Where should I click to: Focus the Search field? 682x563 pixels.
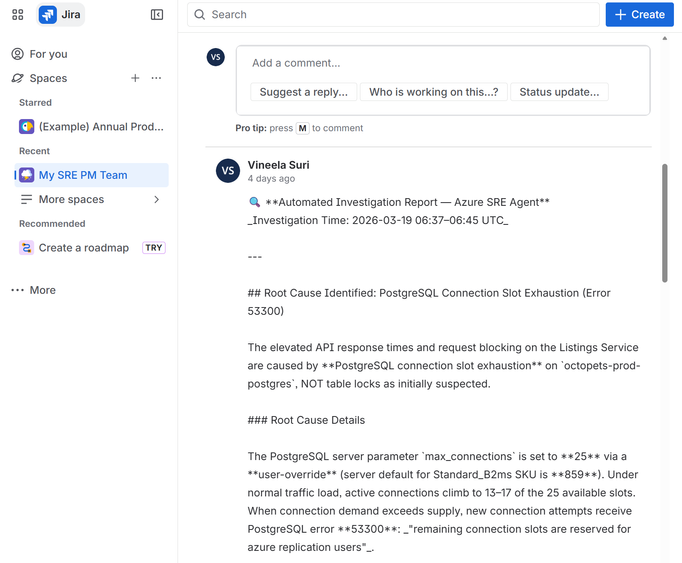coord(393,15)
